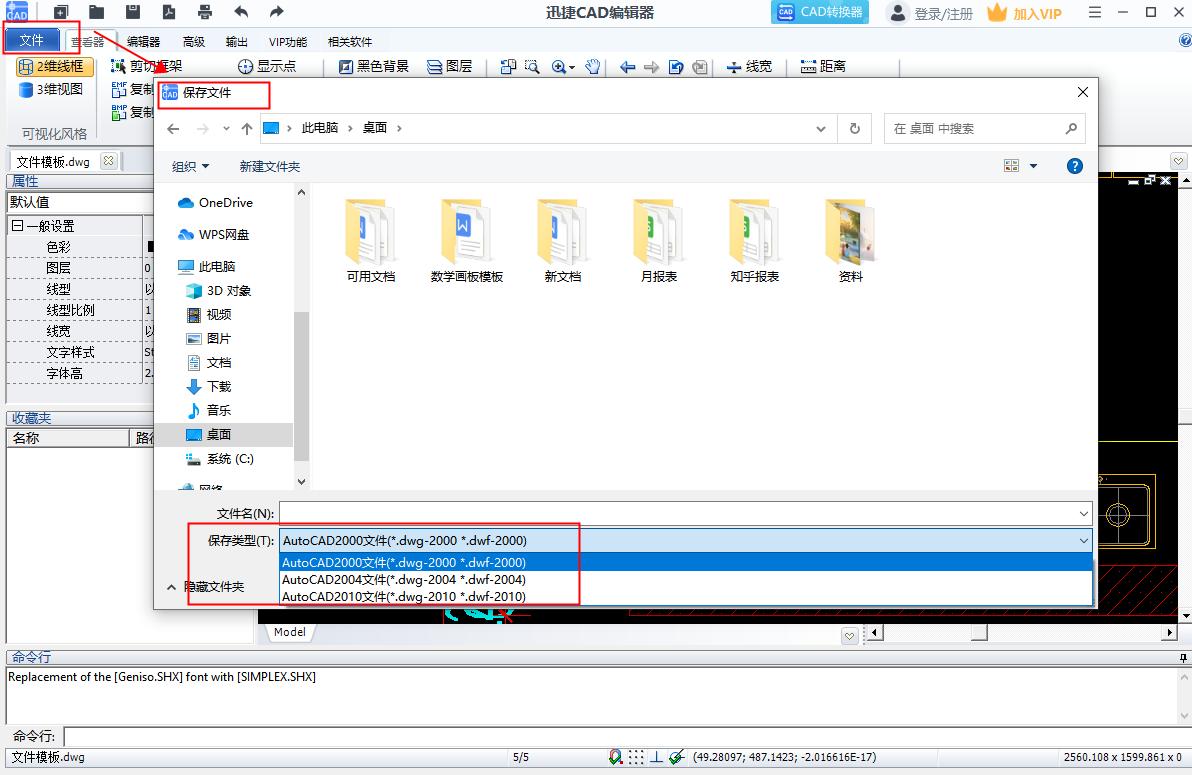Screen dimensions: 1192x775
Task: Open the 图层 layer manager icon
Action: pos(433,67)
